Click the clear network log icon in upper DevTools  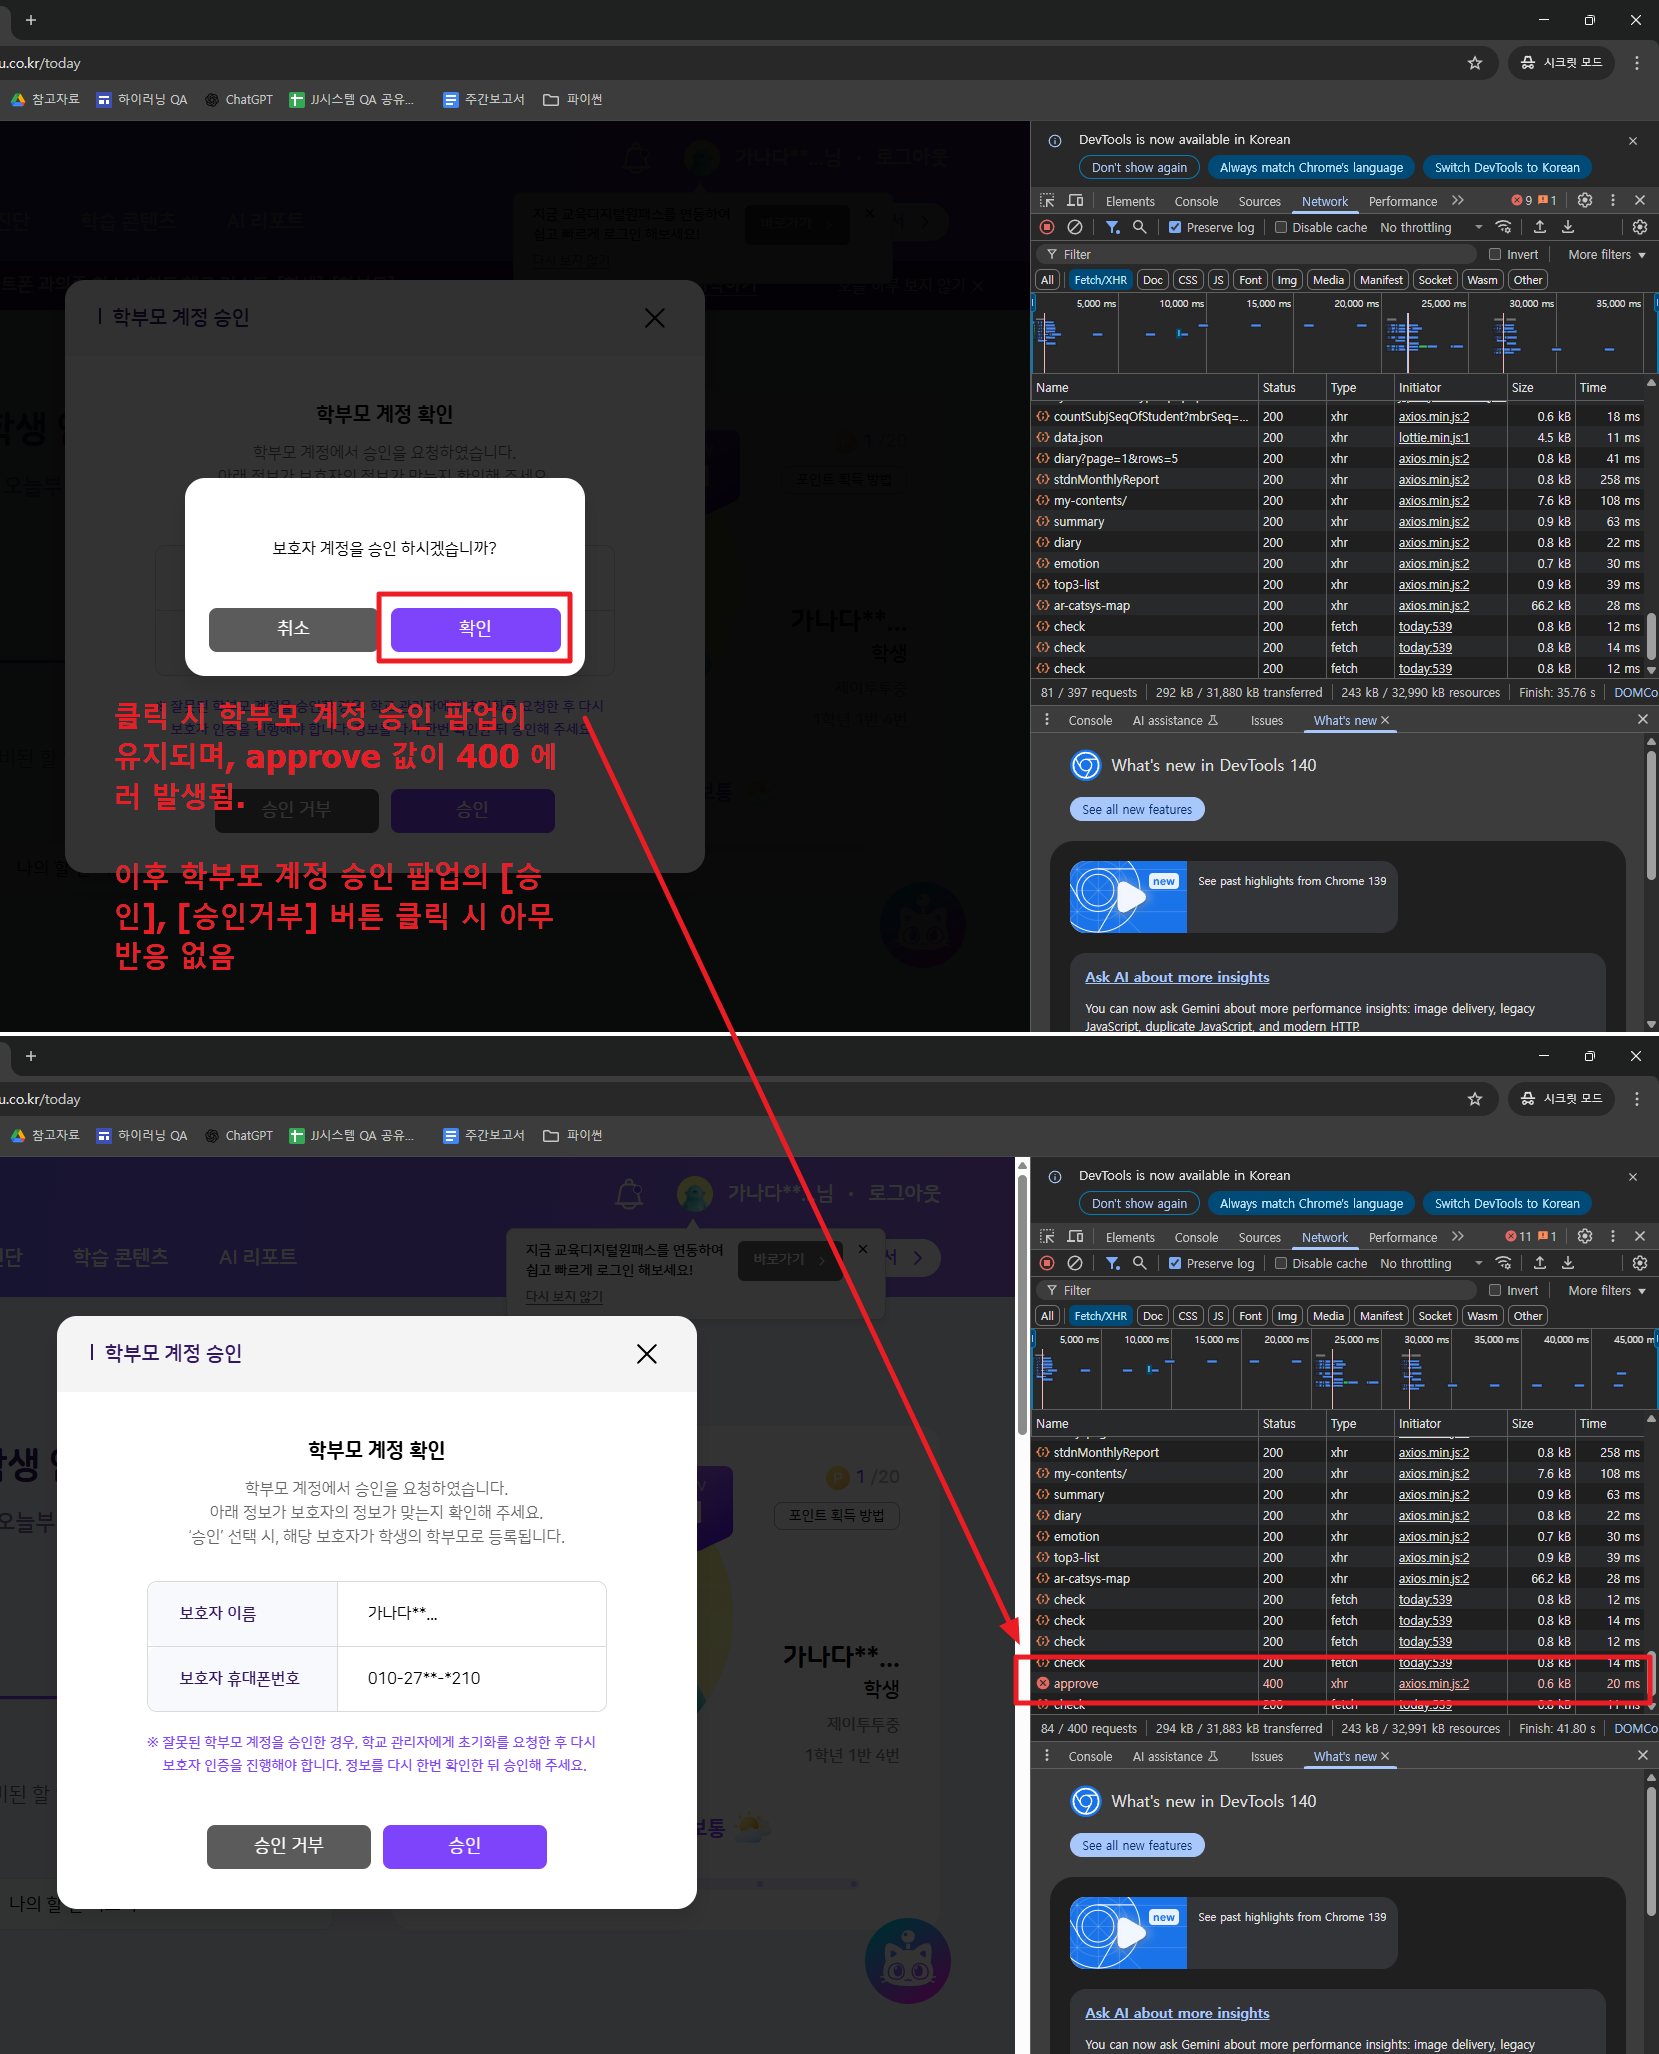click(x=1075, y=227)
